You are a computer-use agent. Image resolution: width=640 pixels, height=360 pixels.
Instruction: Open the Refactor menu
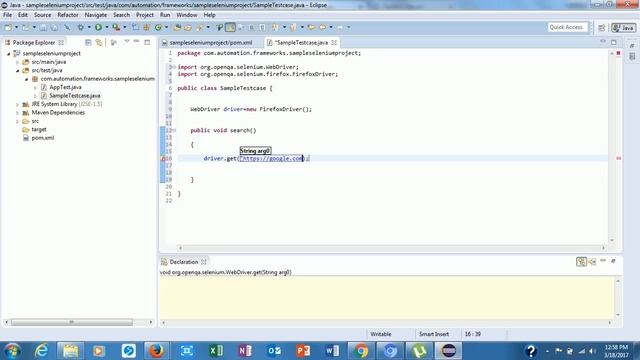(x=68, y=15)
